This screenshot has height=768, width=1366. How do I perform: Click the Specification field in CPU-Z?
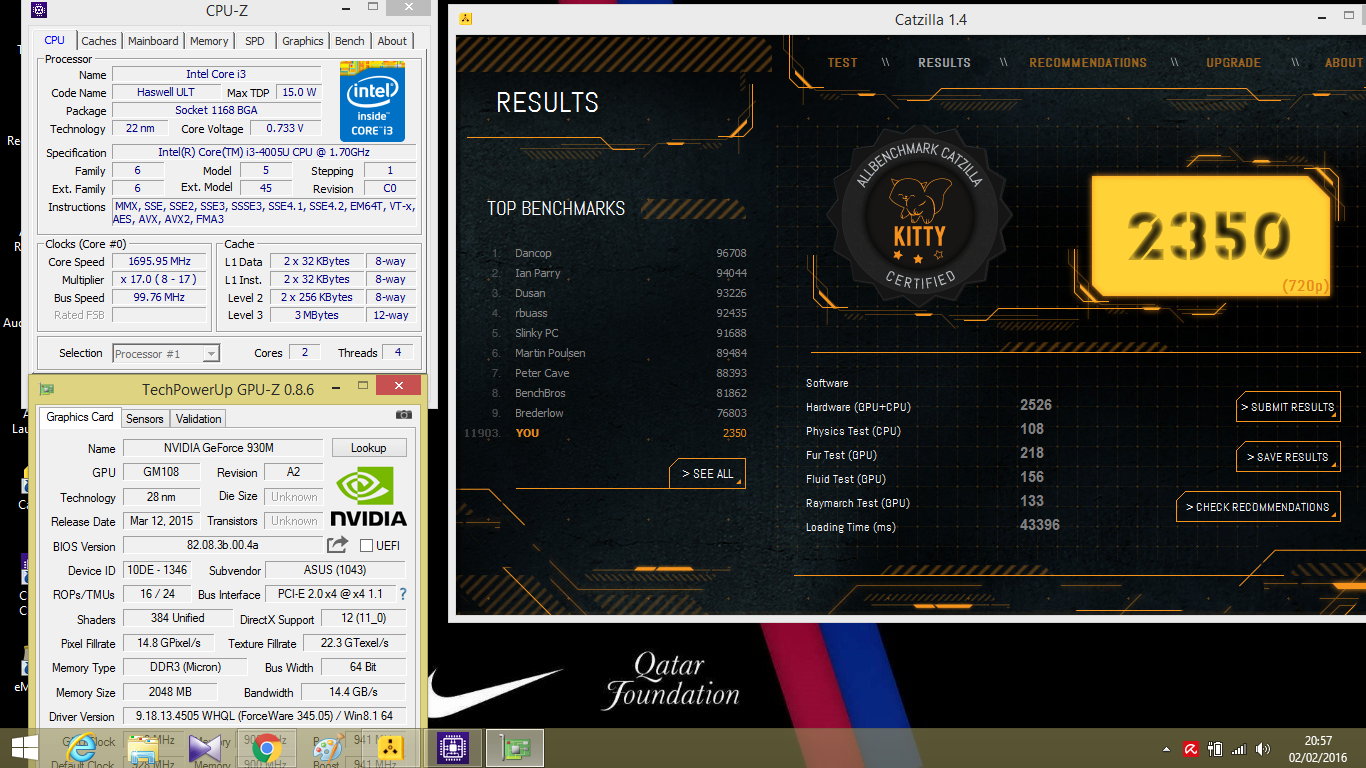(x=264, y=152)
